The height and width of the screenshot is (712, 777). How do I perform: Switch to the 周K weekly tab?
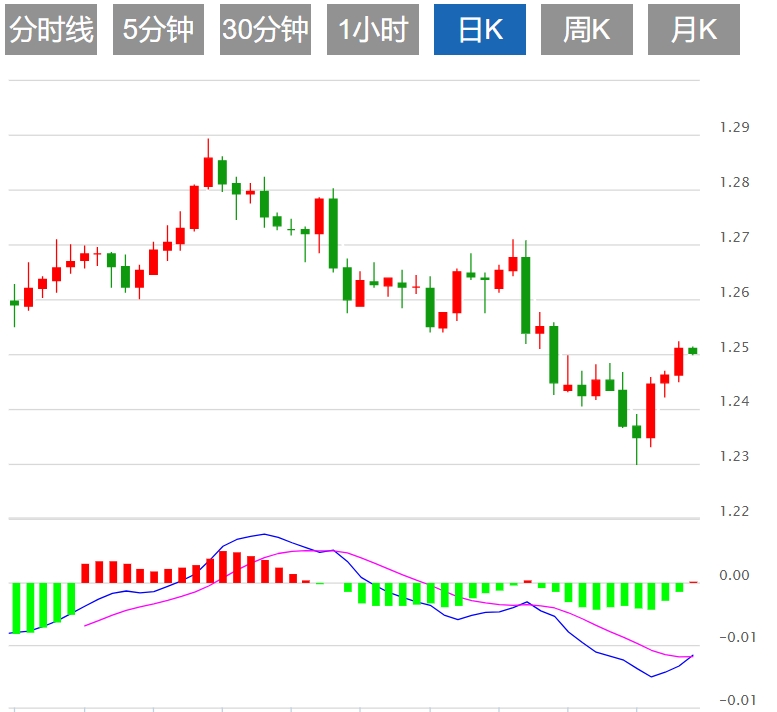587,30
